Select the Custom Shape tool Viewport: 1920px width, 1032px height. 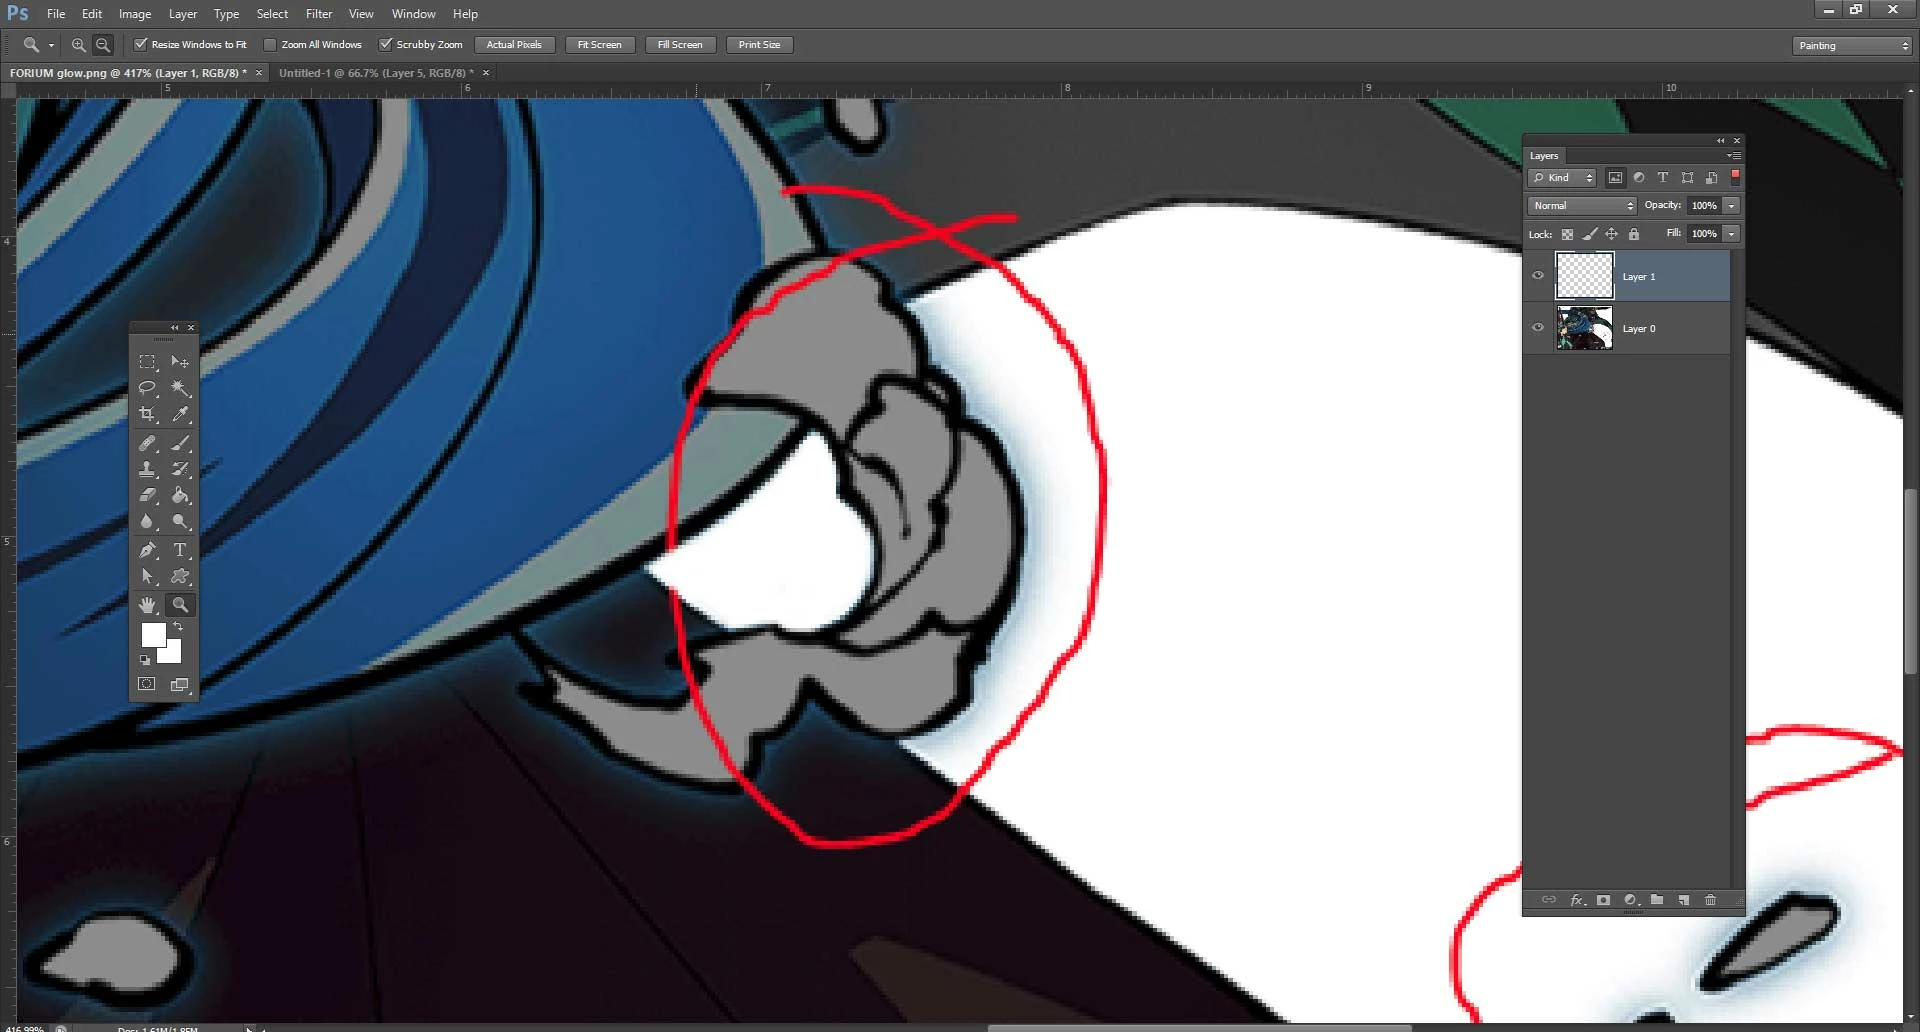point(180,576)
